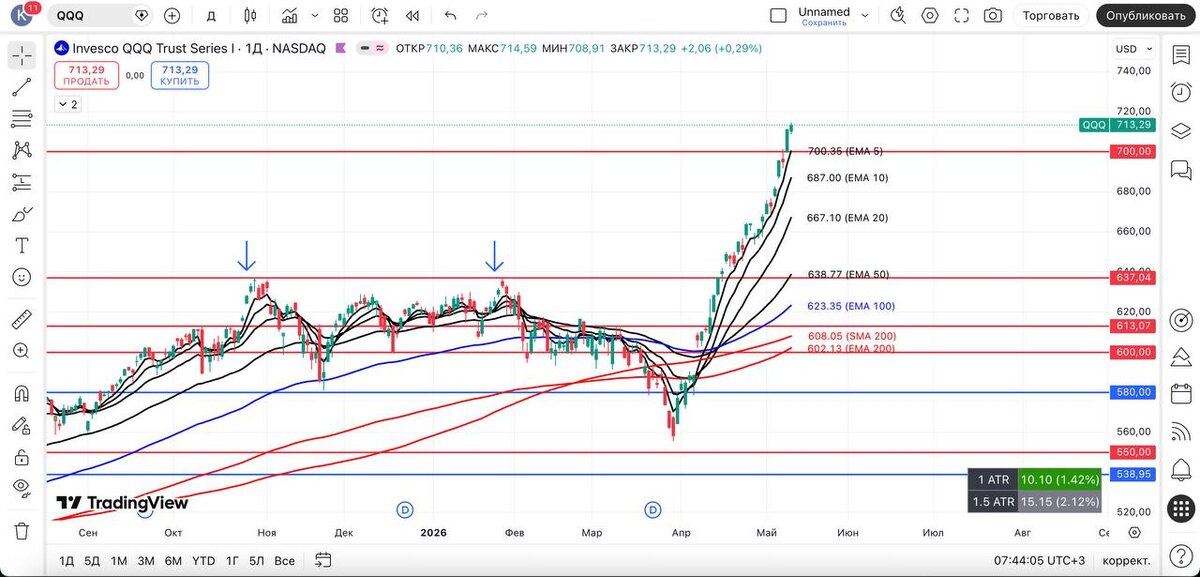Open the Indicators menu
1200x577 pixels.
290,15
